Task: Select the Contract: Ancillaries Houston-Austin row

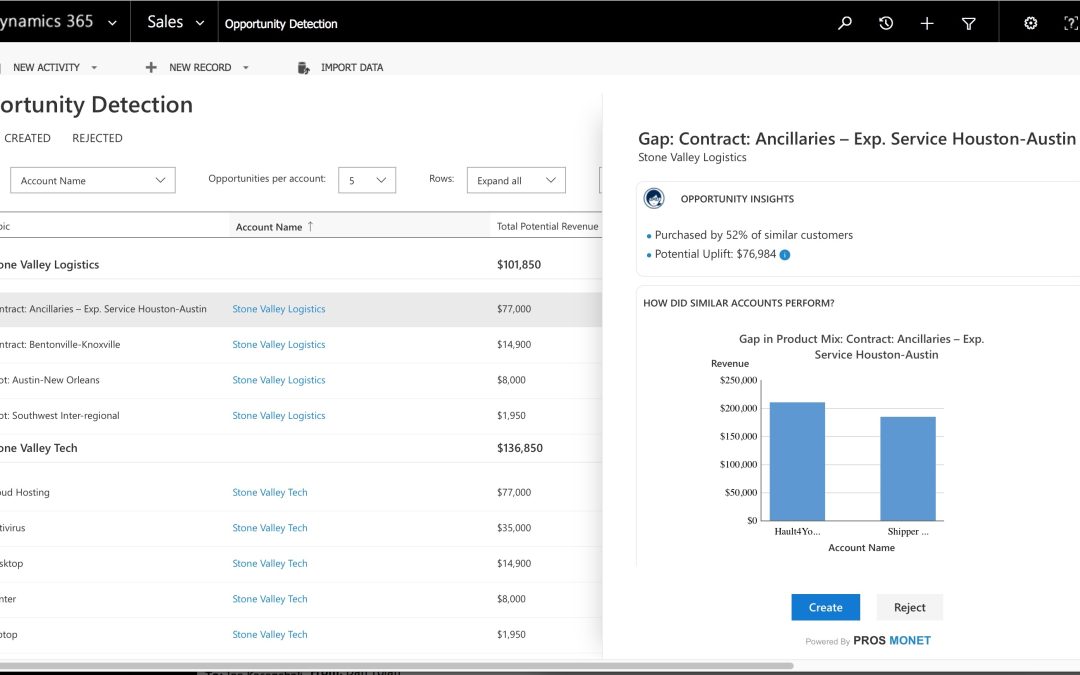Action: (x=301, y=309)
